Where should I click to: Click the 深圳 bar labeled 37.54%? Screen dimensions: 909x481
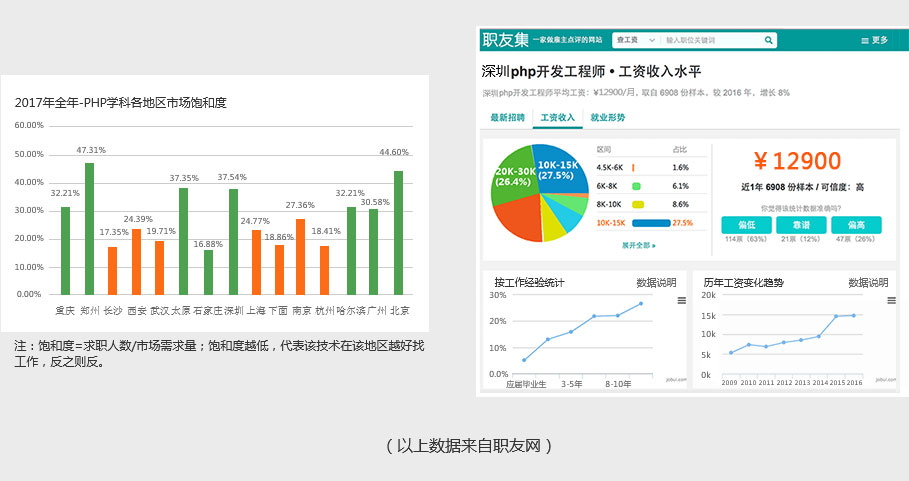click(x=233, y=242)
